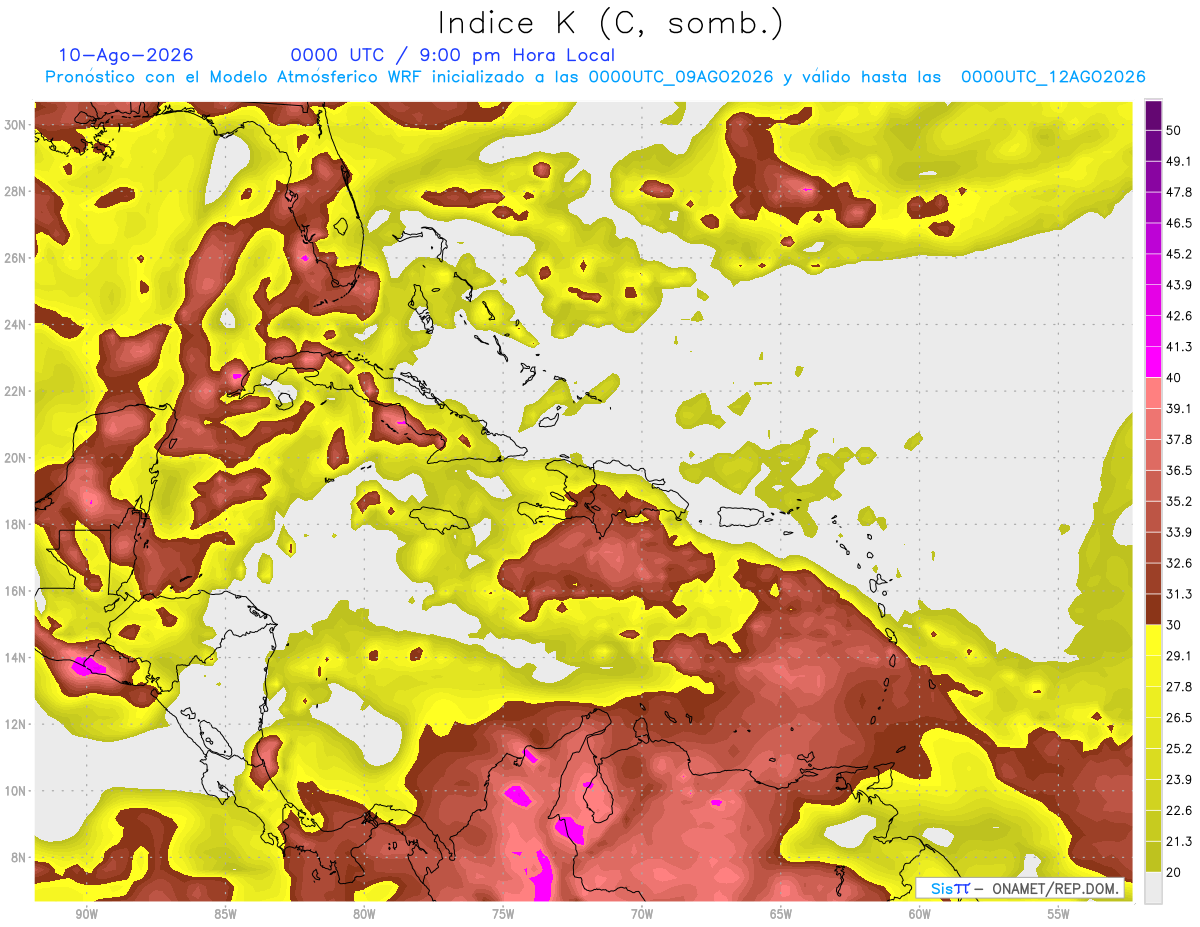
Task: Click the colorbar value "27.8"
Action: coord(1179,687)
